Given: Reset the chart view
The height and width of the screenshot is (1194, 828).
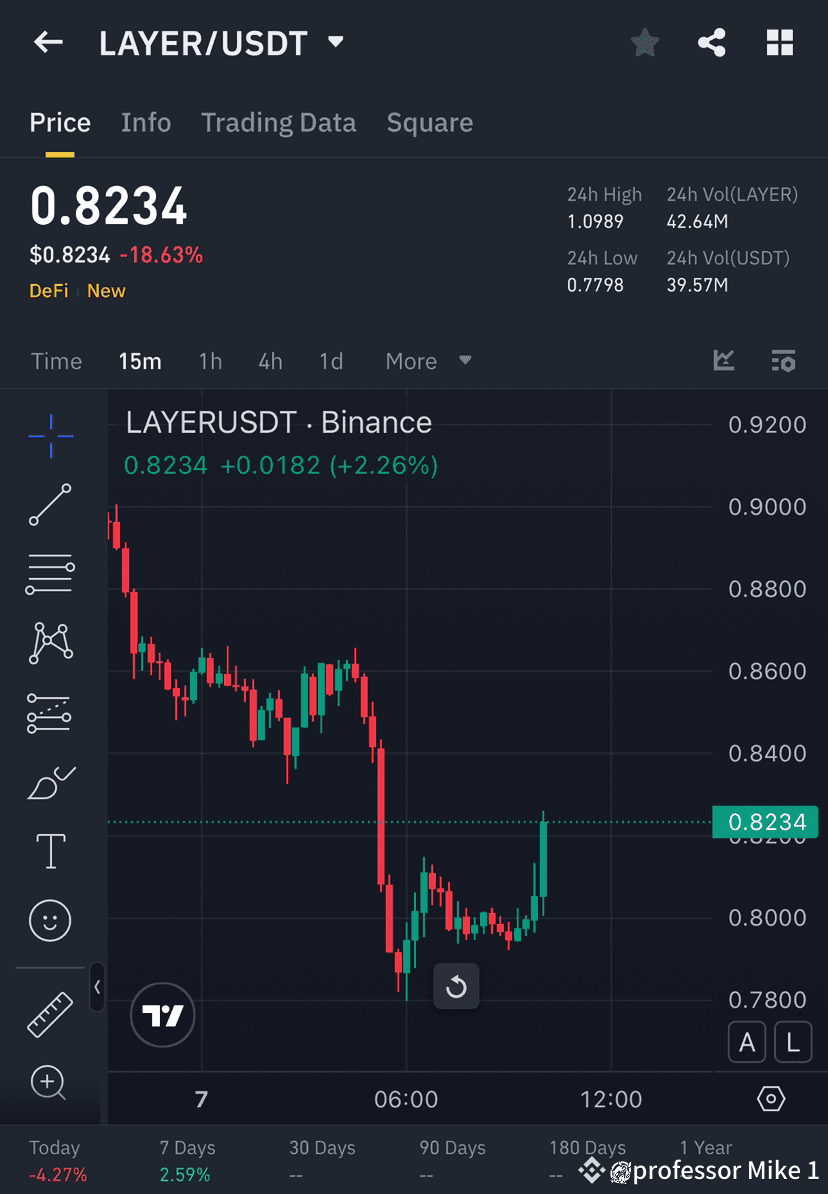Looking at the screenshot, I should (456, 986).
